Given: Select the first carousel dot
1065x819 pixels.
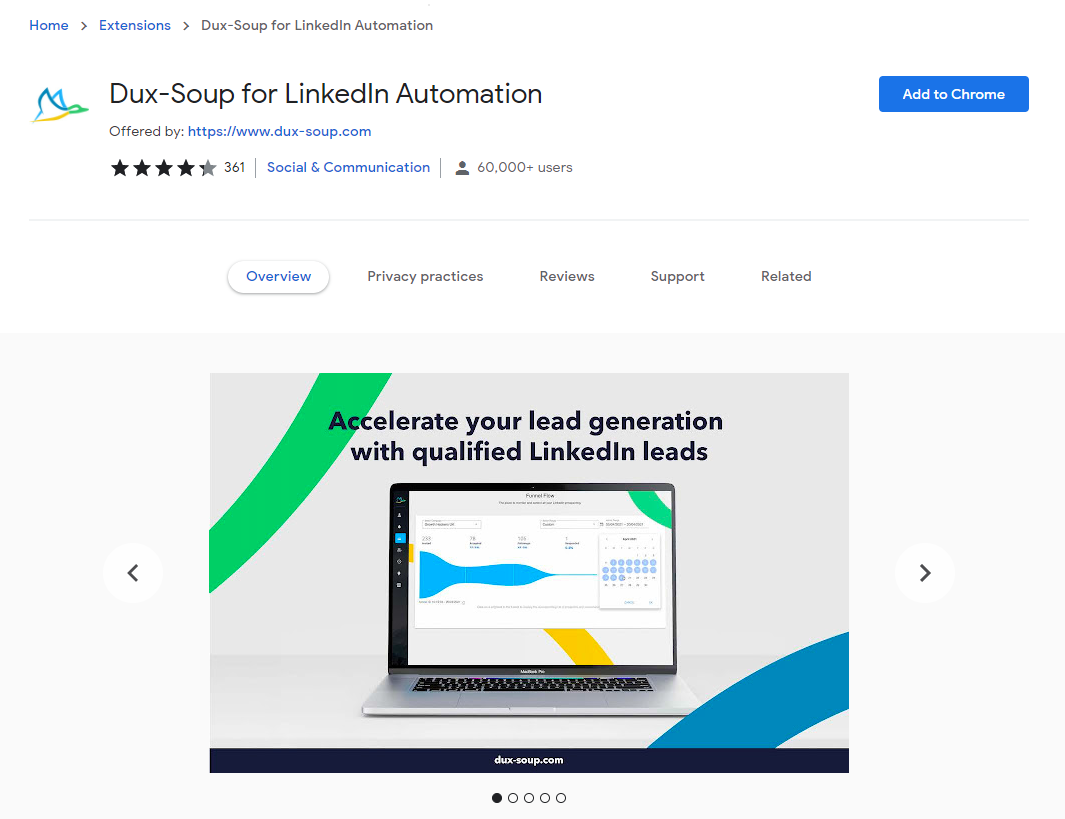Looking at the screenshot, I should pyautogui.click(x=497, y=798).
